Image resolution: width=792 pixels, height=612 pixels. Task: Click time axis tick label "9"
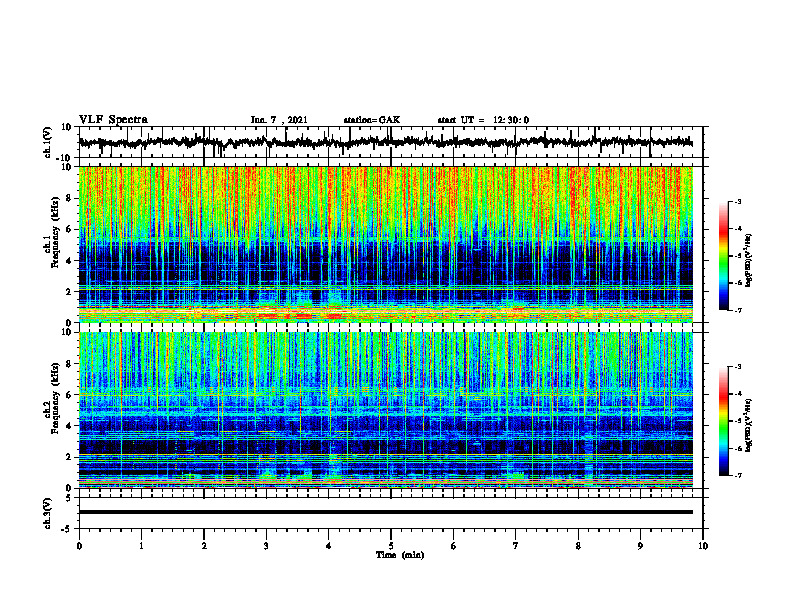(640, 546)
